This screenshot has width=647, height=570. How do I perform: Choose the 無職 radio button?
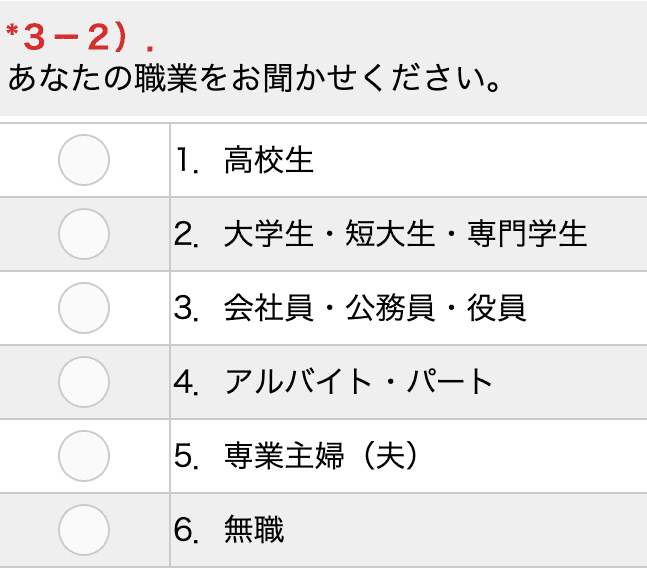pyautogui.click(x=84, y=530)
